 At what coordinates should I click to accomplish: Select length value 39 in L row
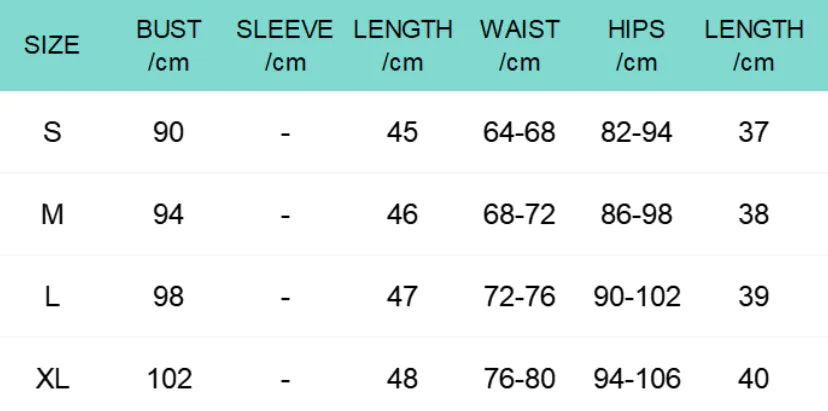point(753,296)
